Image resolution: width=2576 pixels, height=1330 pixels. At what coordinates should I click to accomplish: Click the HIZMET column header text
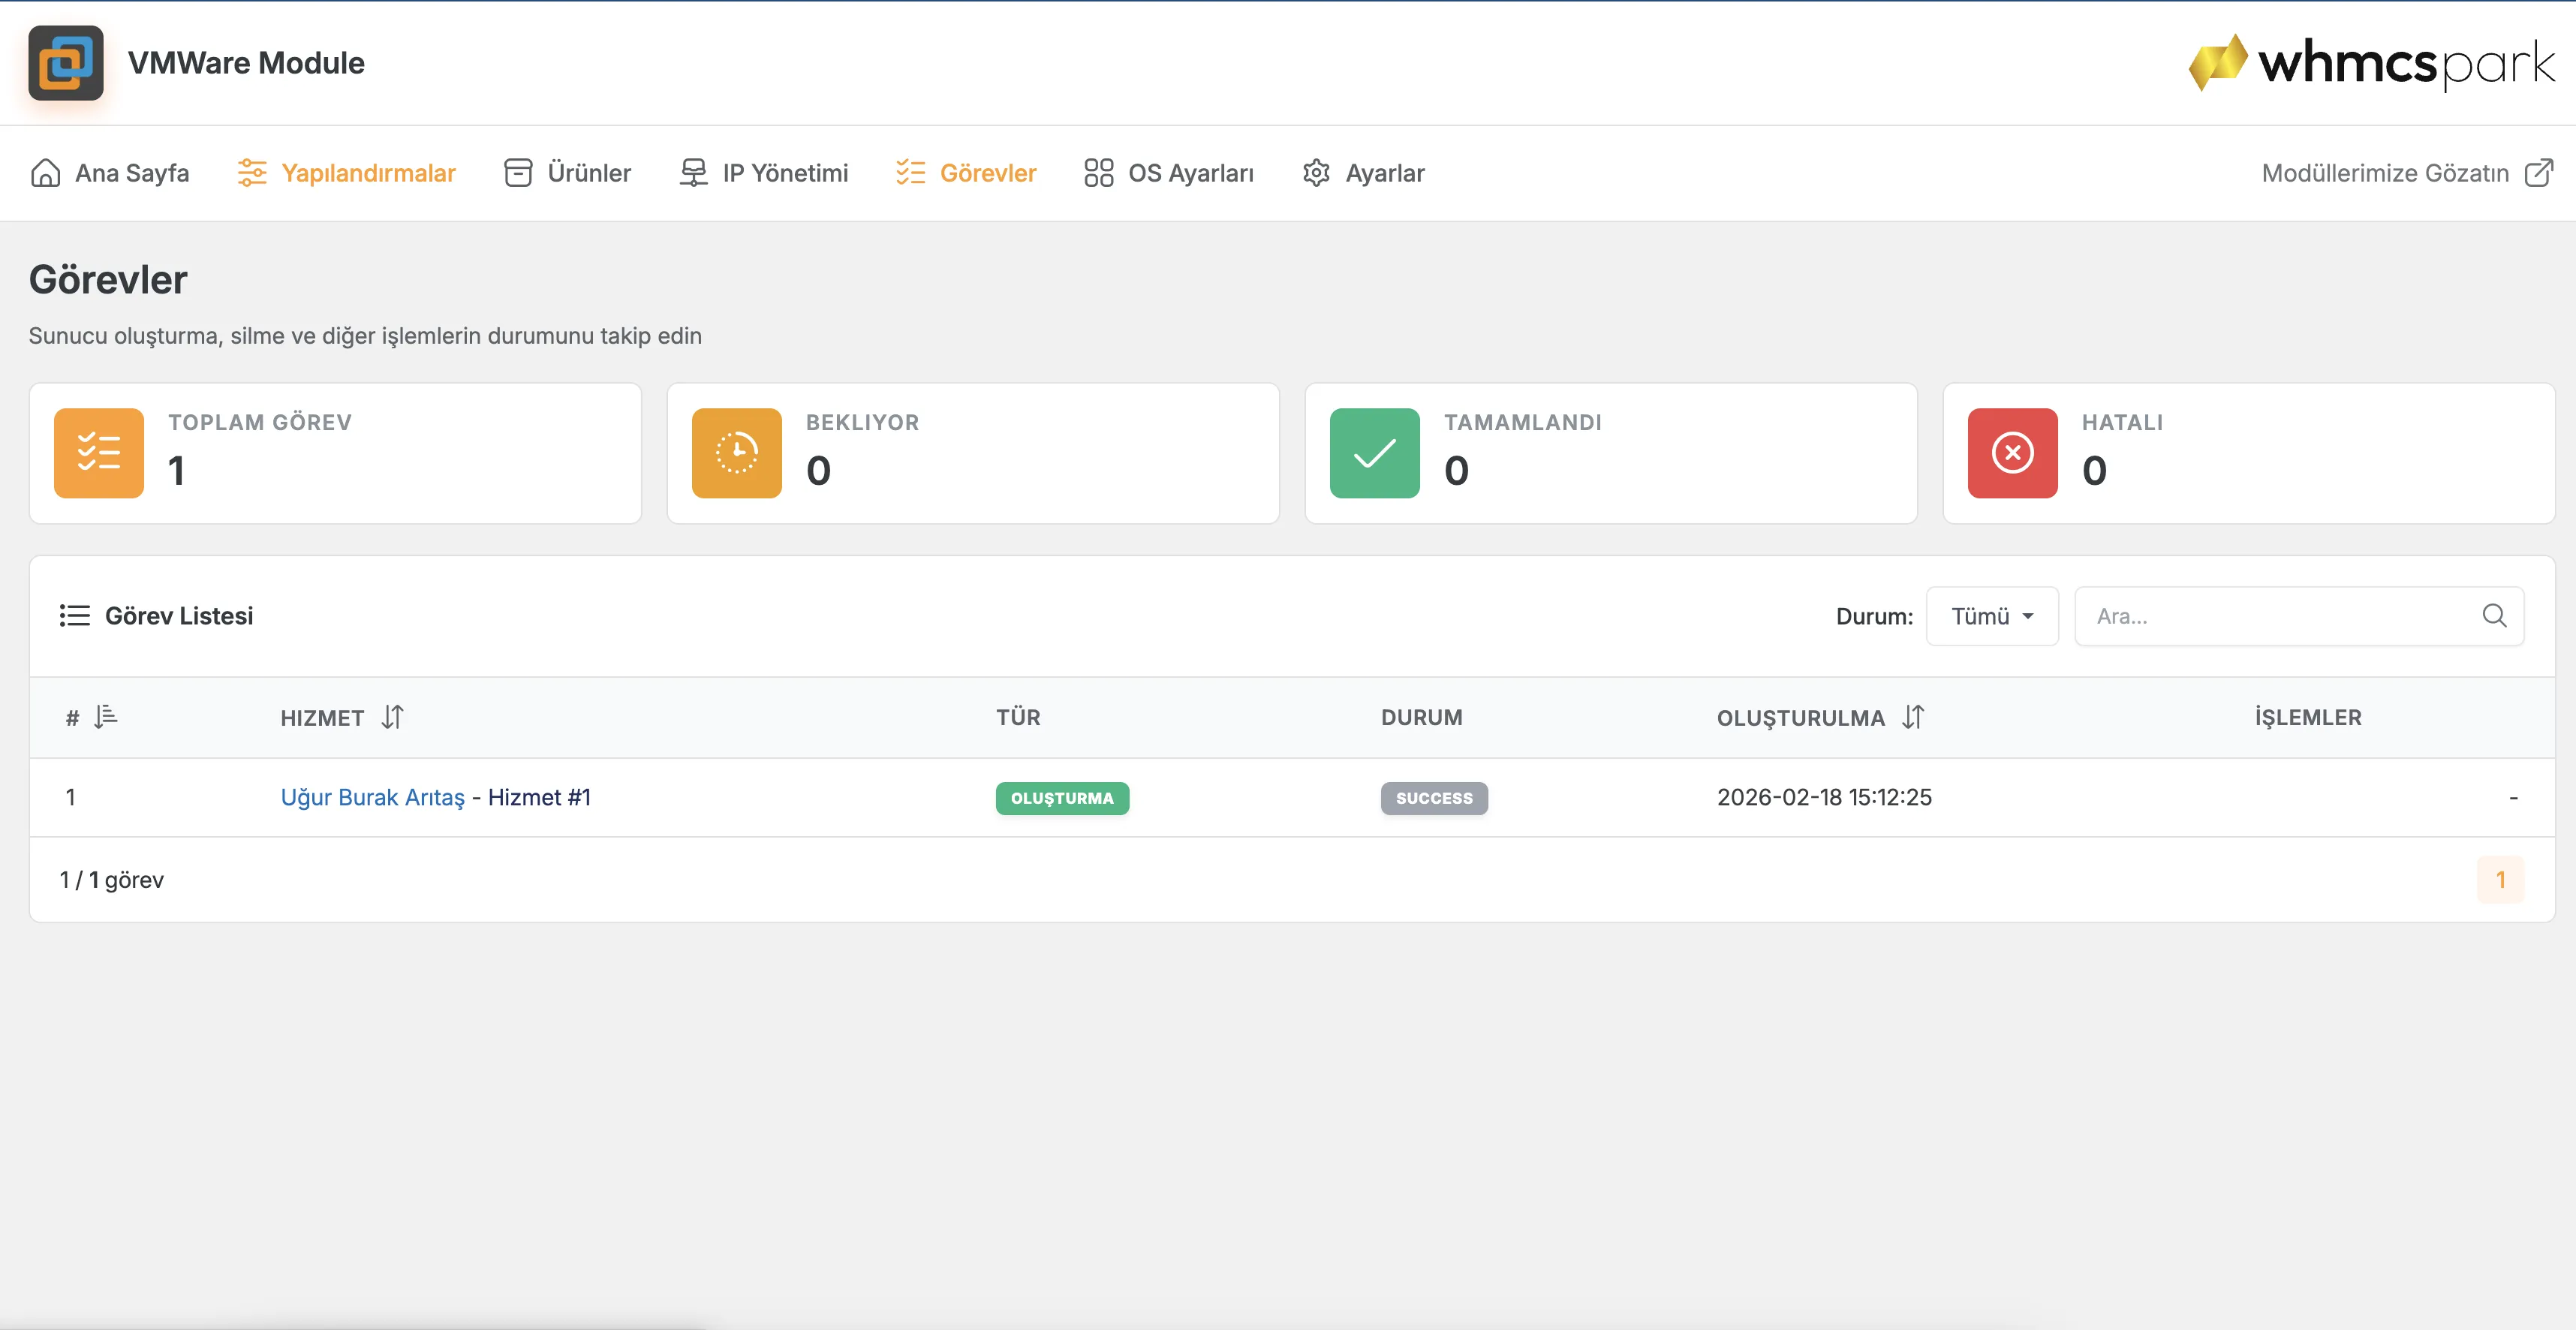(x=322, y=717)
